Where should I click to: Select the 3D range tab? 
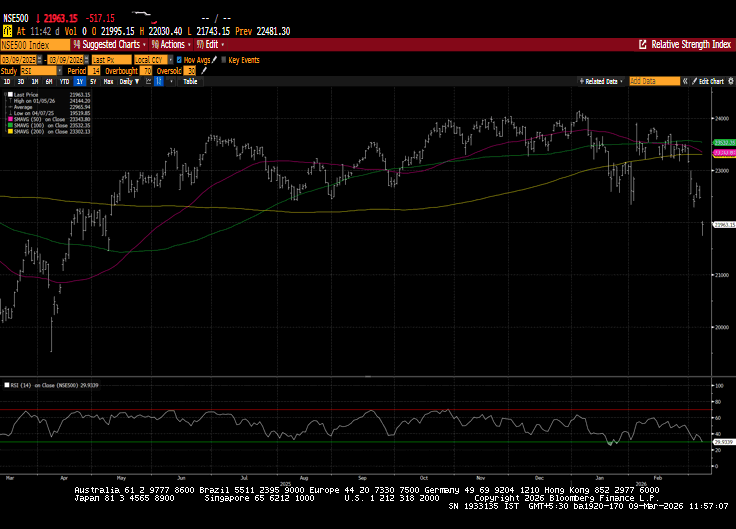tap(21, 81)
